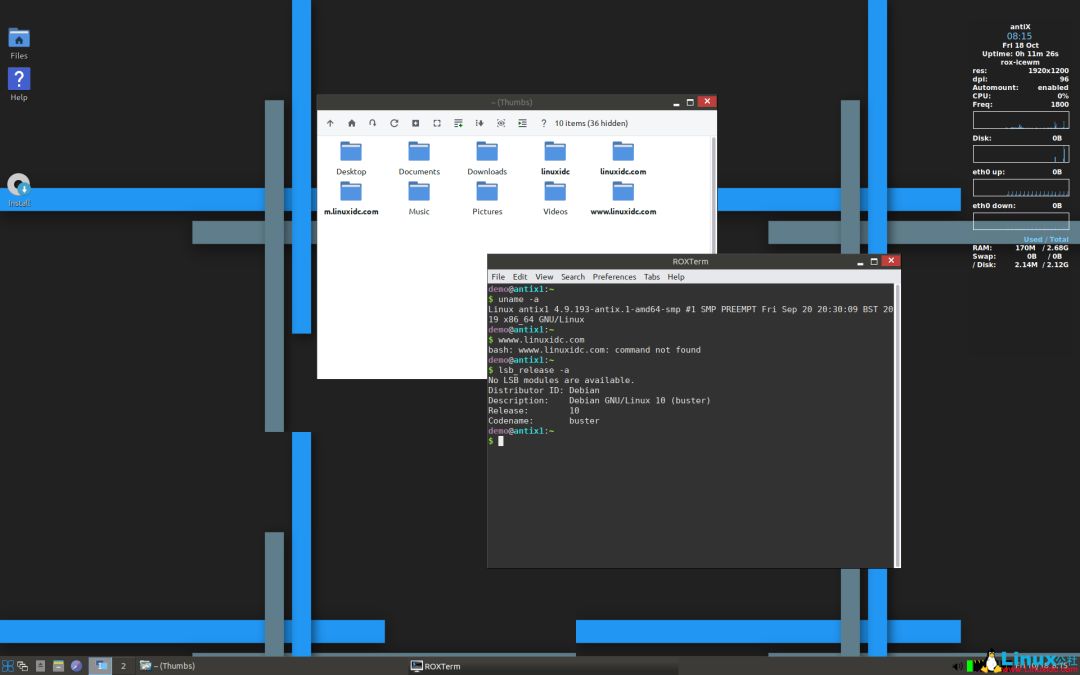Mute system volume via speaker icon in taskbar
This screenshot has width=1080, height=675.
(x=957, y=665)
